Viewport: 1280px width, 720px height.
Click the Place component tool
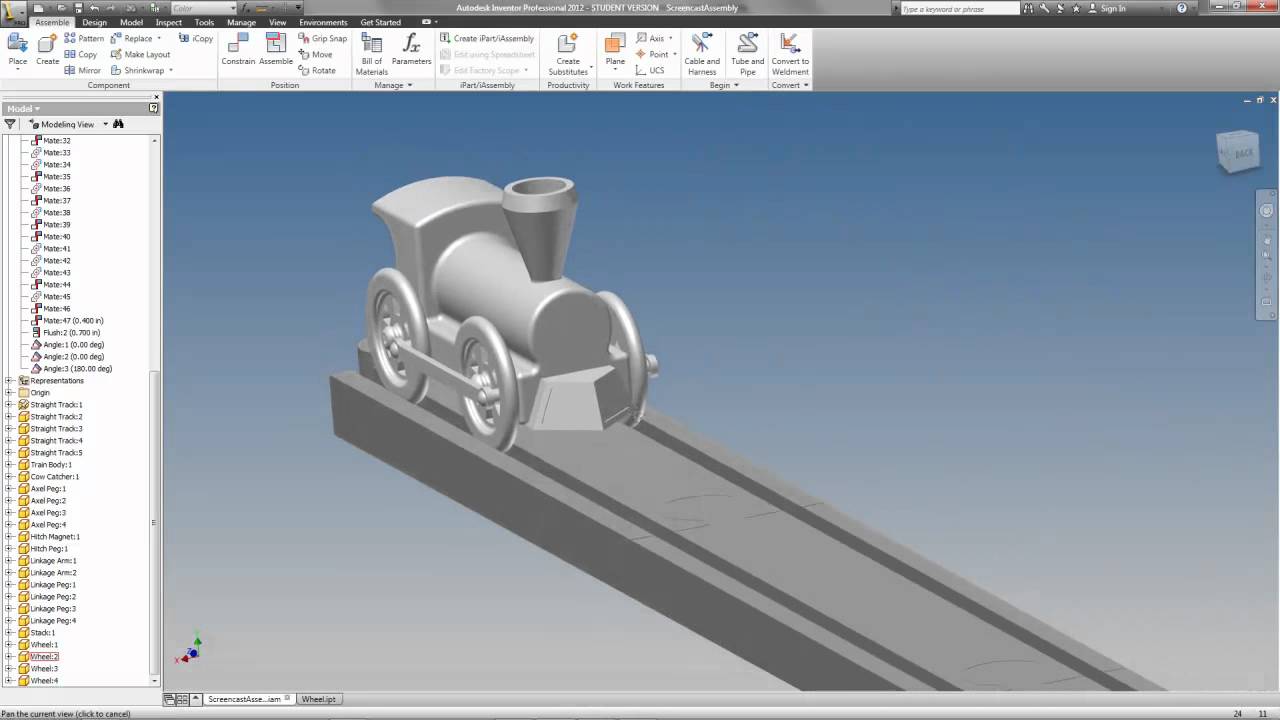[17, 50]
